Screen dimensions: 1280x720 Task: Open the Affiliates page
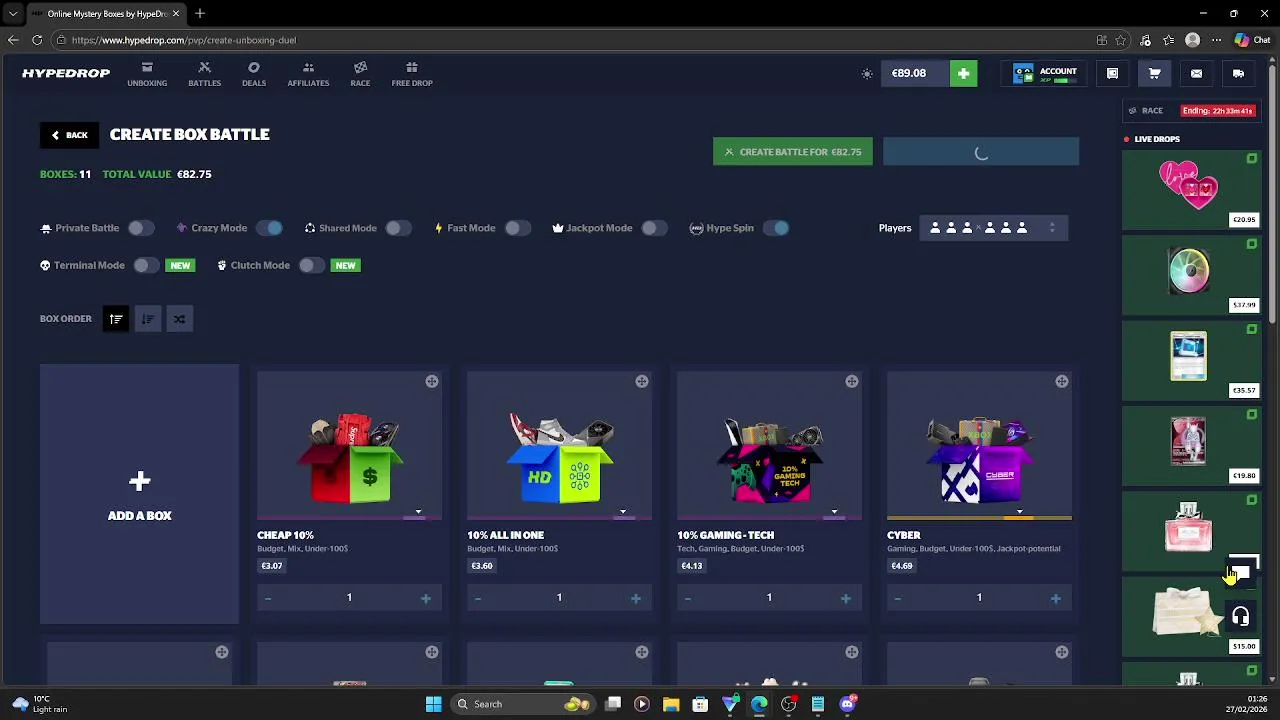coord(308,74)
